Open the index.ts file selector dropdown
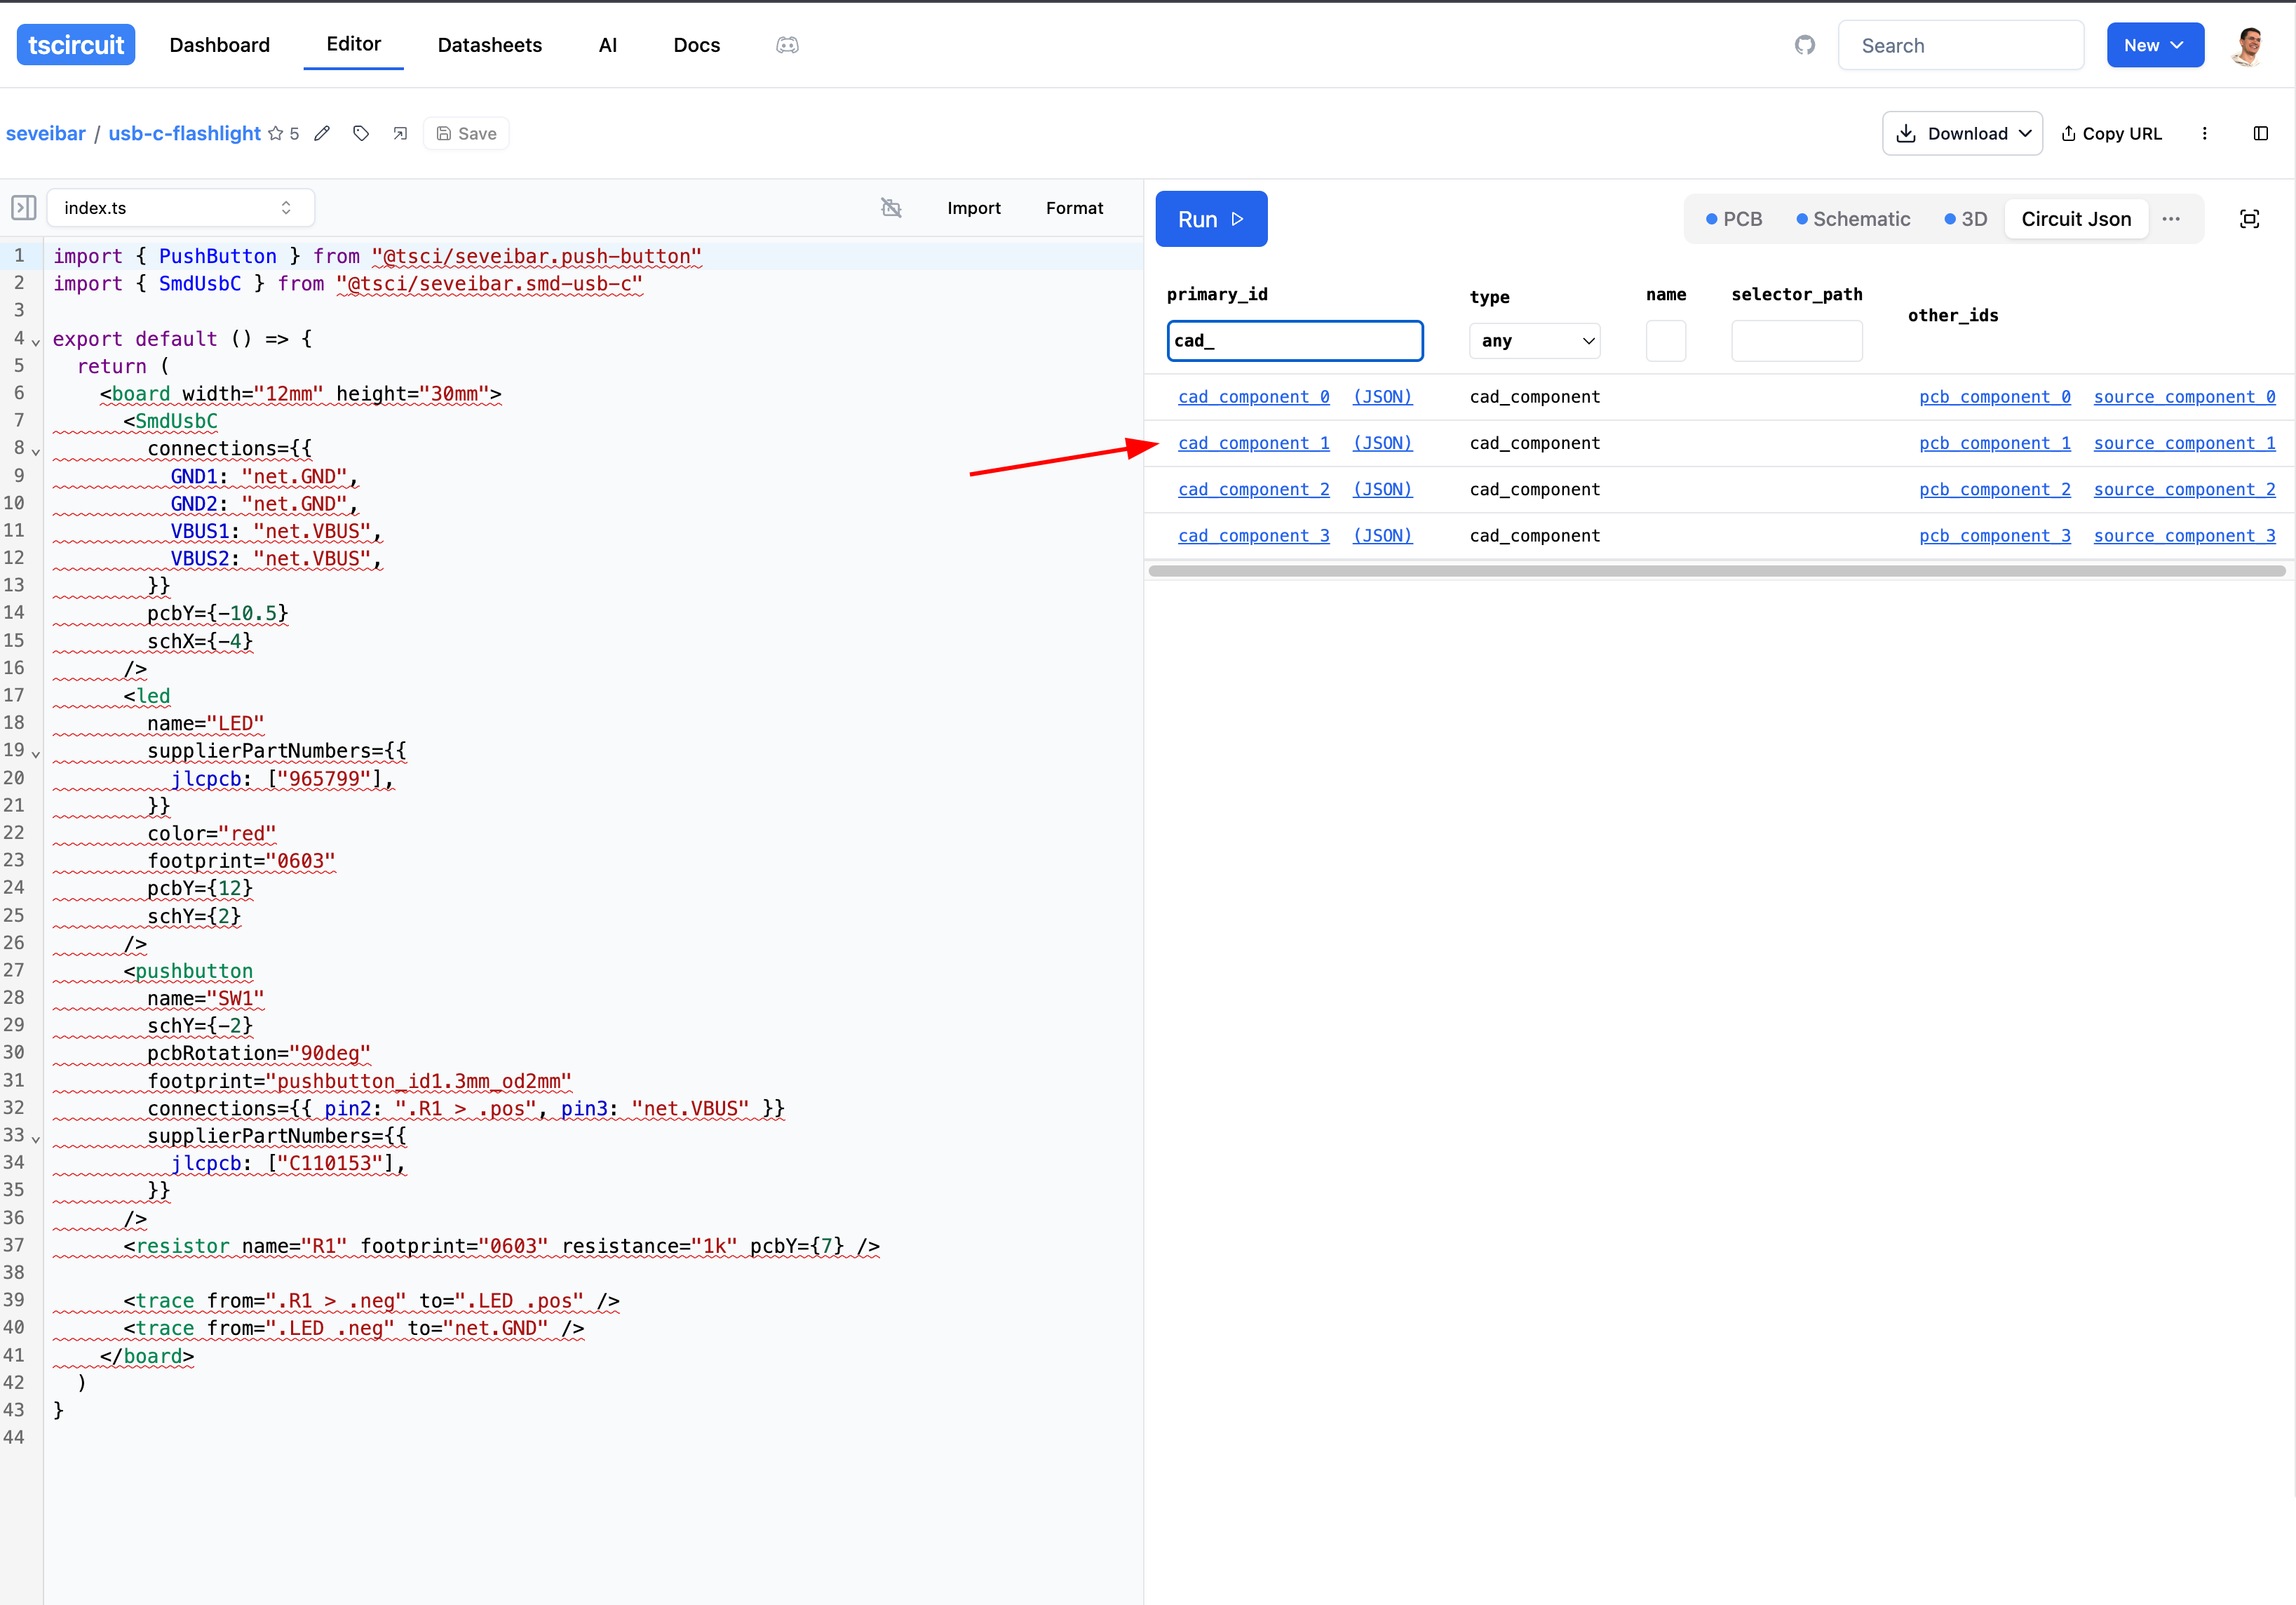The image size is (2296, 1605). 180,208
